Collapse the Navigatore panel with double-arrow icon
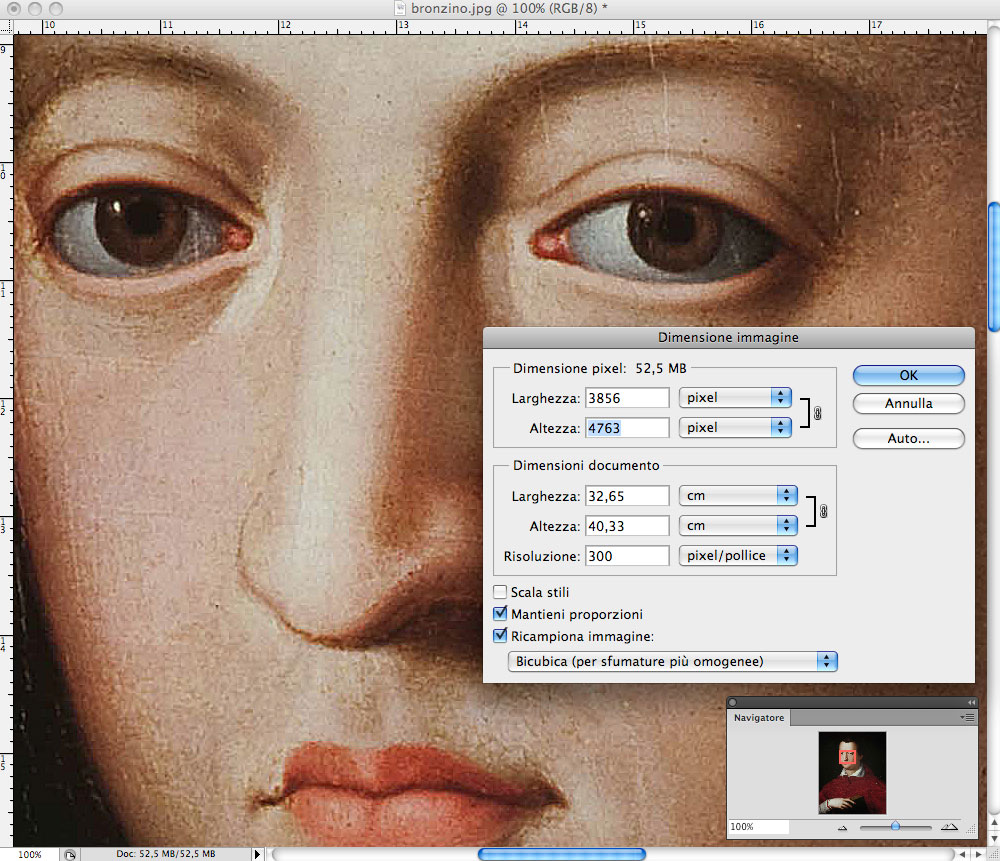Screen dimensions: 1000x861 (971, 702)
